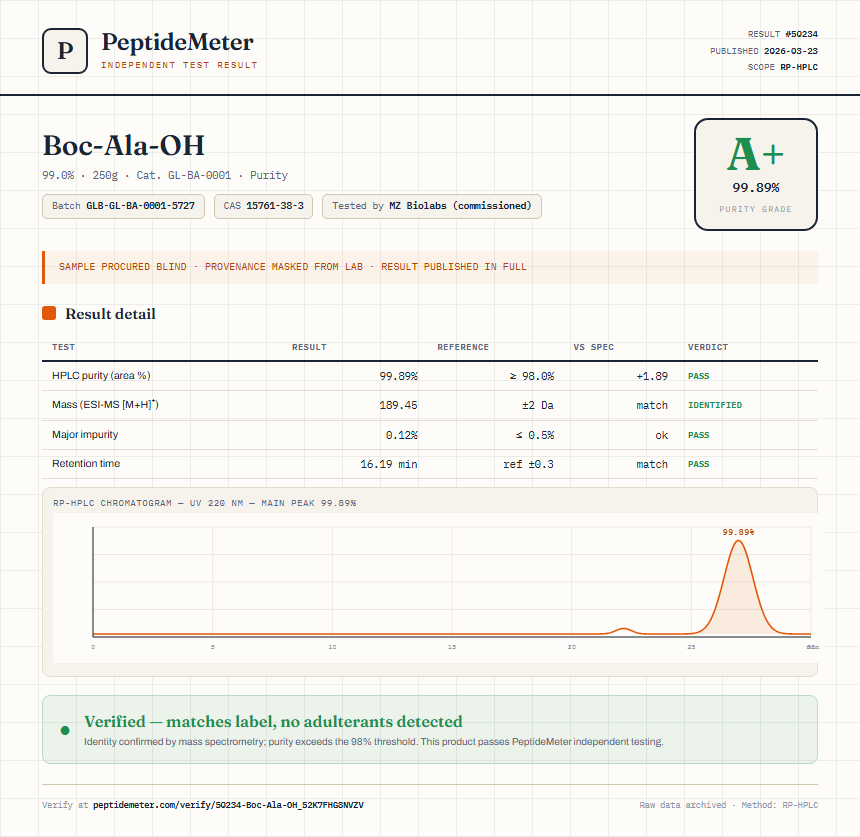
Task: Click the Identity confirmed by mass spectrometry sentence
Action: [374, 742]
